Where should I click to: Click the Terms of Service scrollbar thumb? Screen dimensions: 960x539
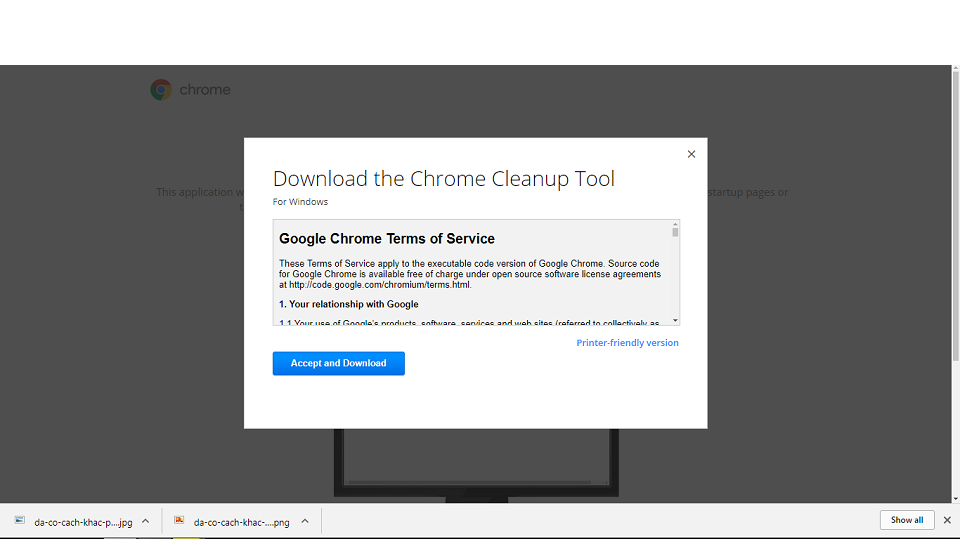pos(675,232)
